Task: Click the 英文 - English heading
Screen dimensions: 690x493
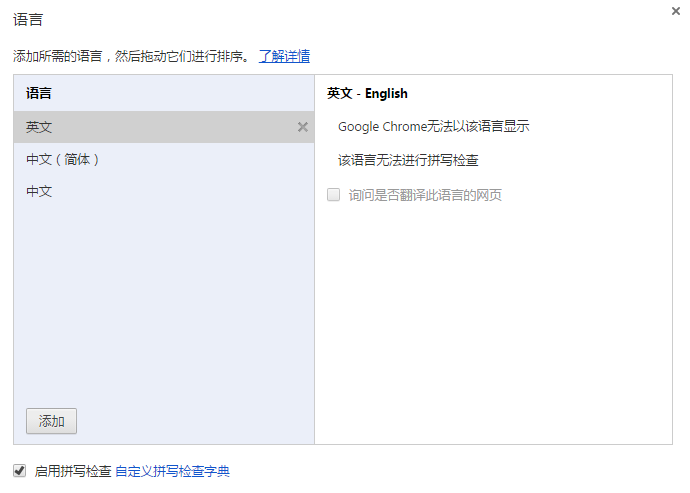Action: [367, 93]
